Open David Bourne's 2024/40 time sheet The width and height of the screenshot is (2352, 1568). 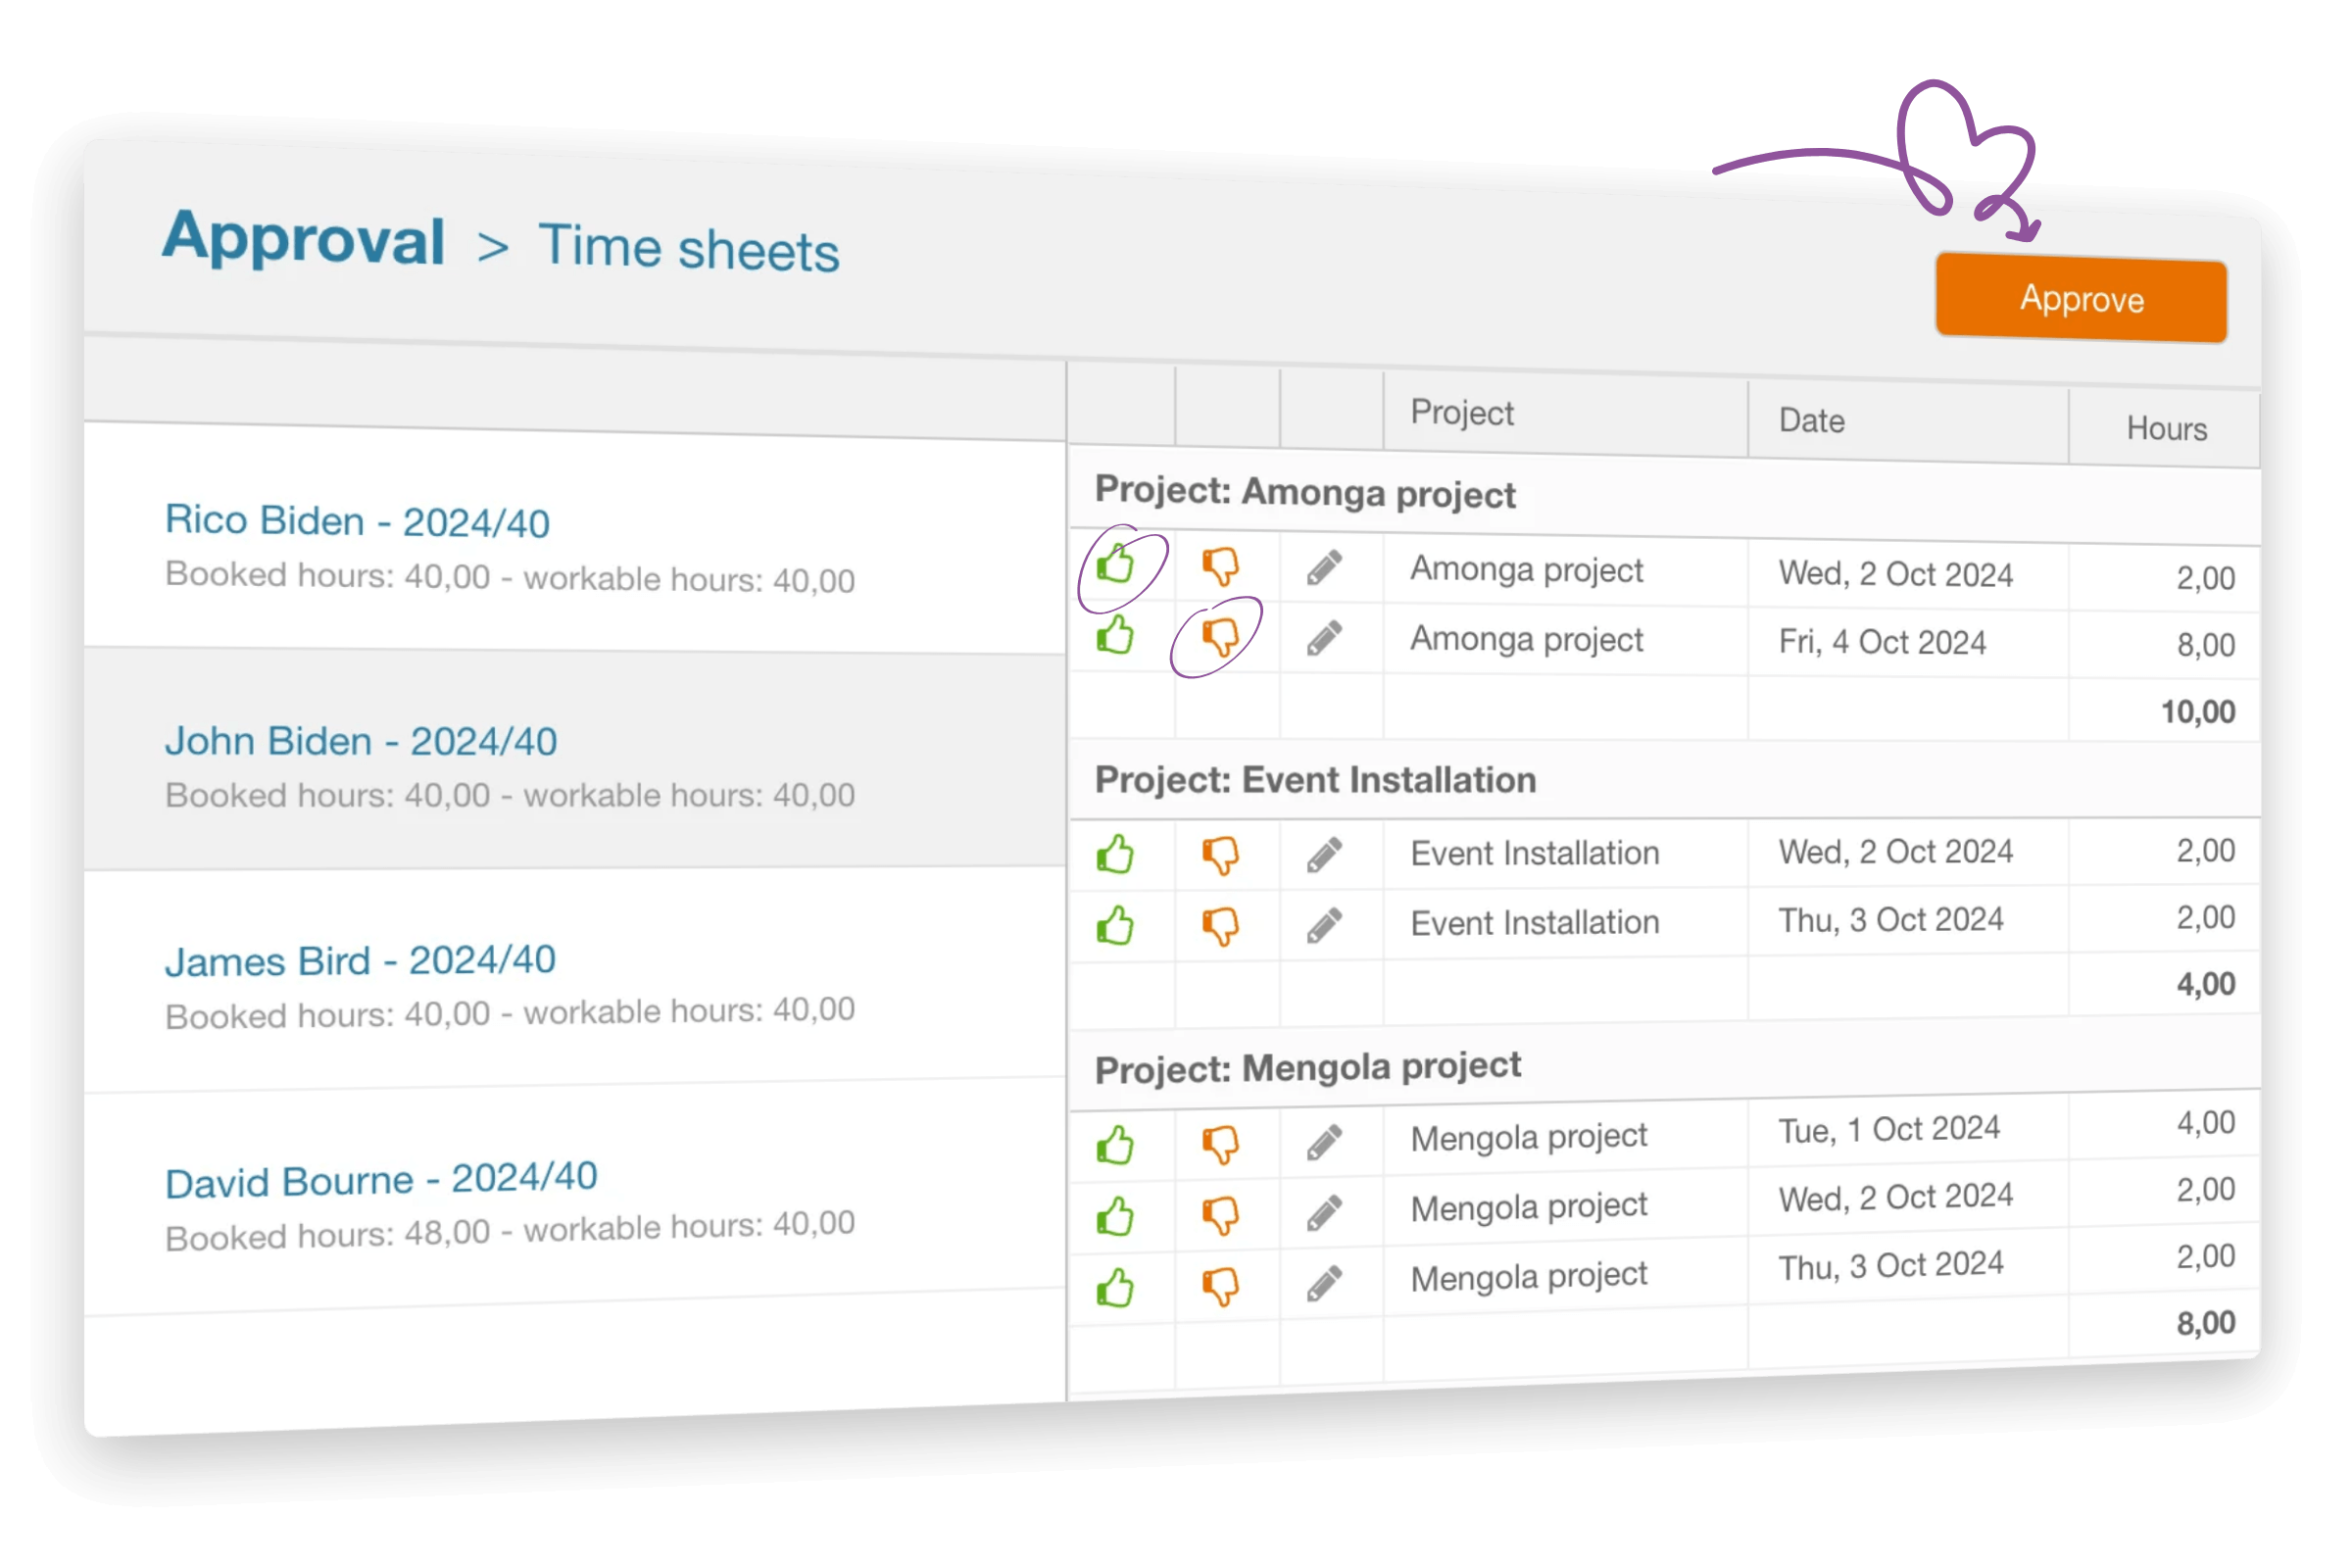click(381, 1180)
